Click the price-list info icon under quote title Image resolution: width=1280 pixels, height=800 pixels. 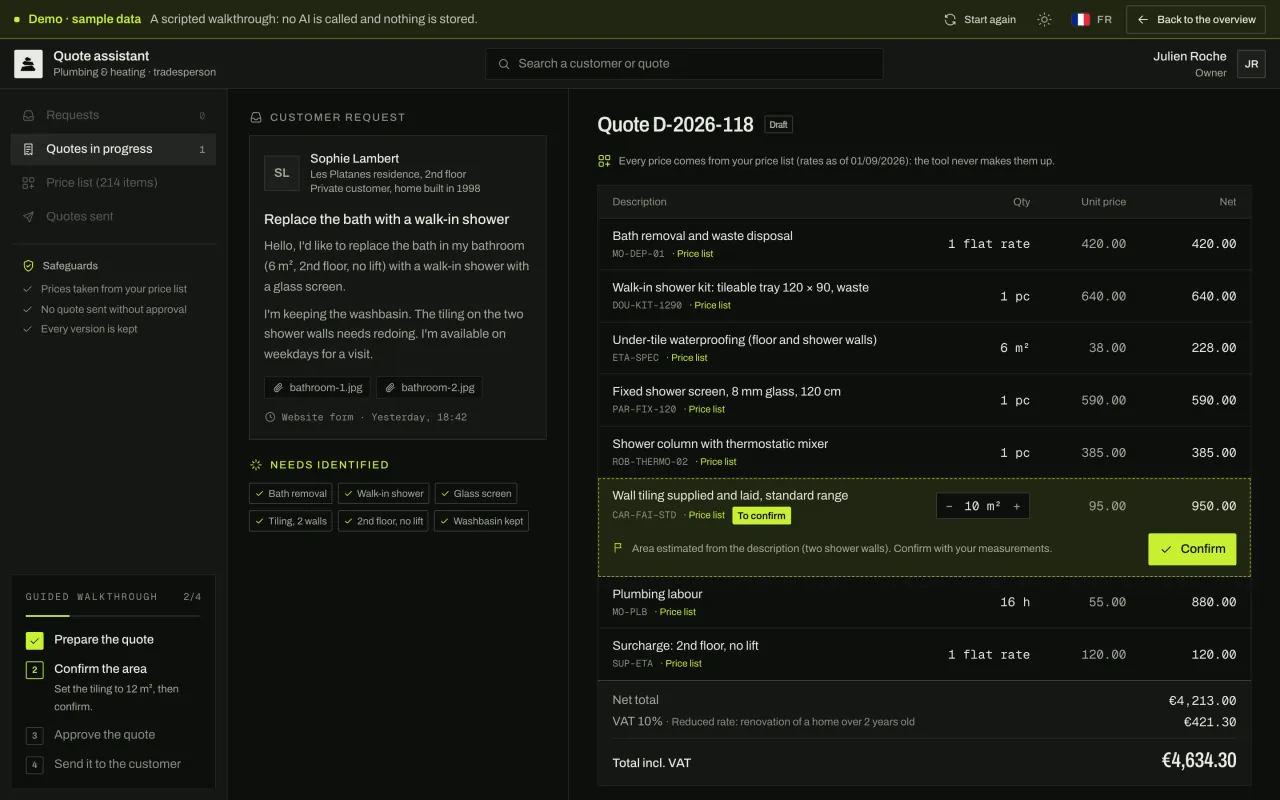(604, 161)
